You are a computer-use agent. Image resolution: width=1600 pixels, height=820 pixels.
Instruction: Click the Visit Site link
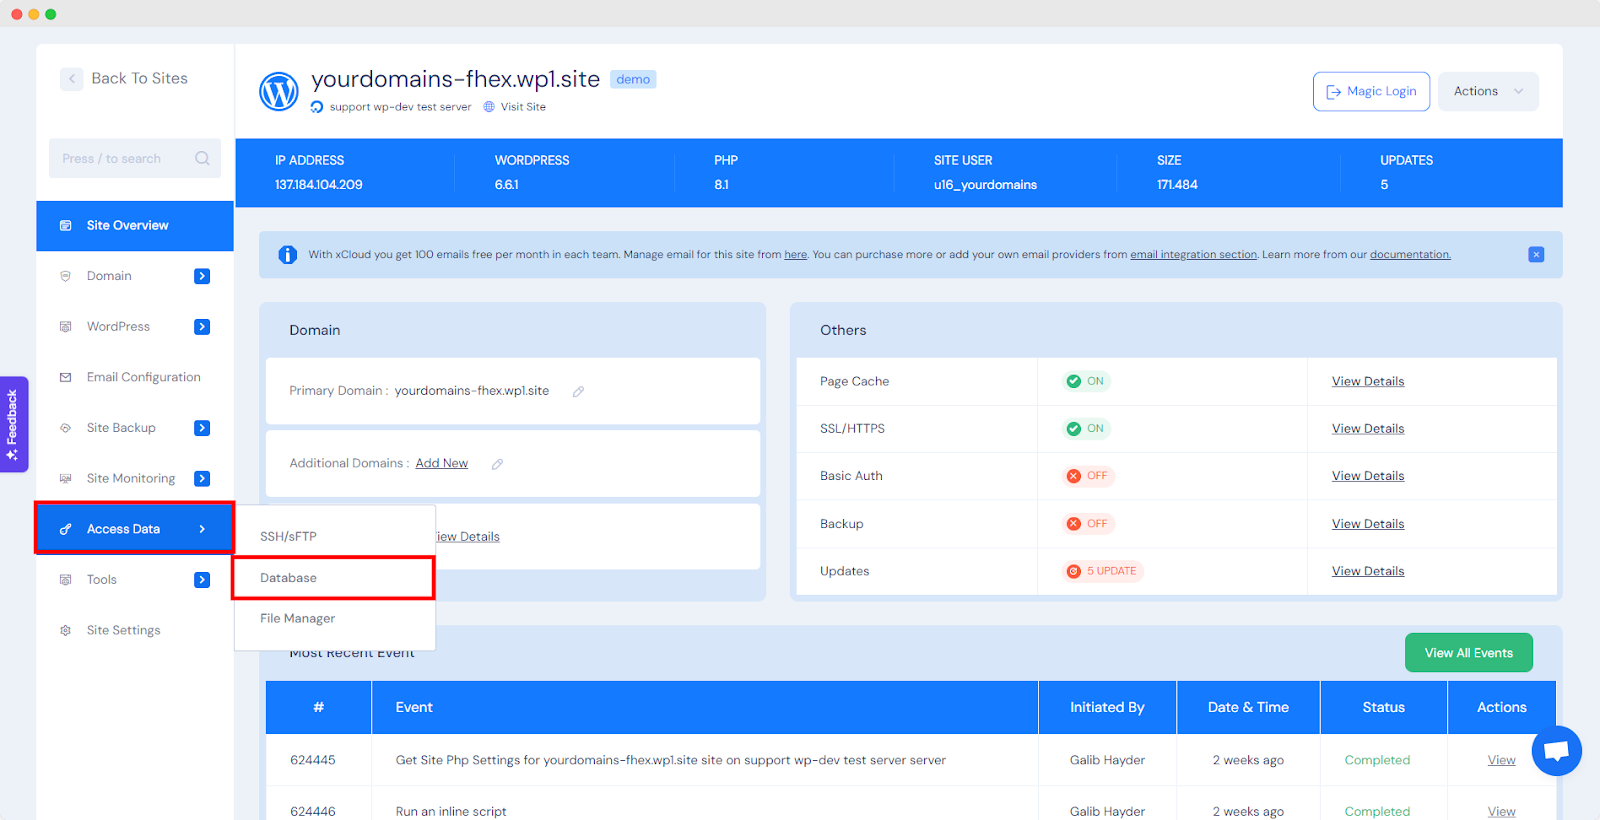point(523,107)
